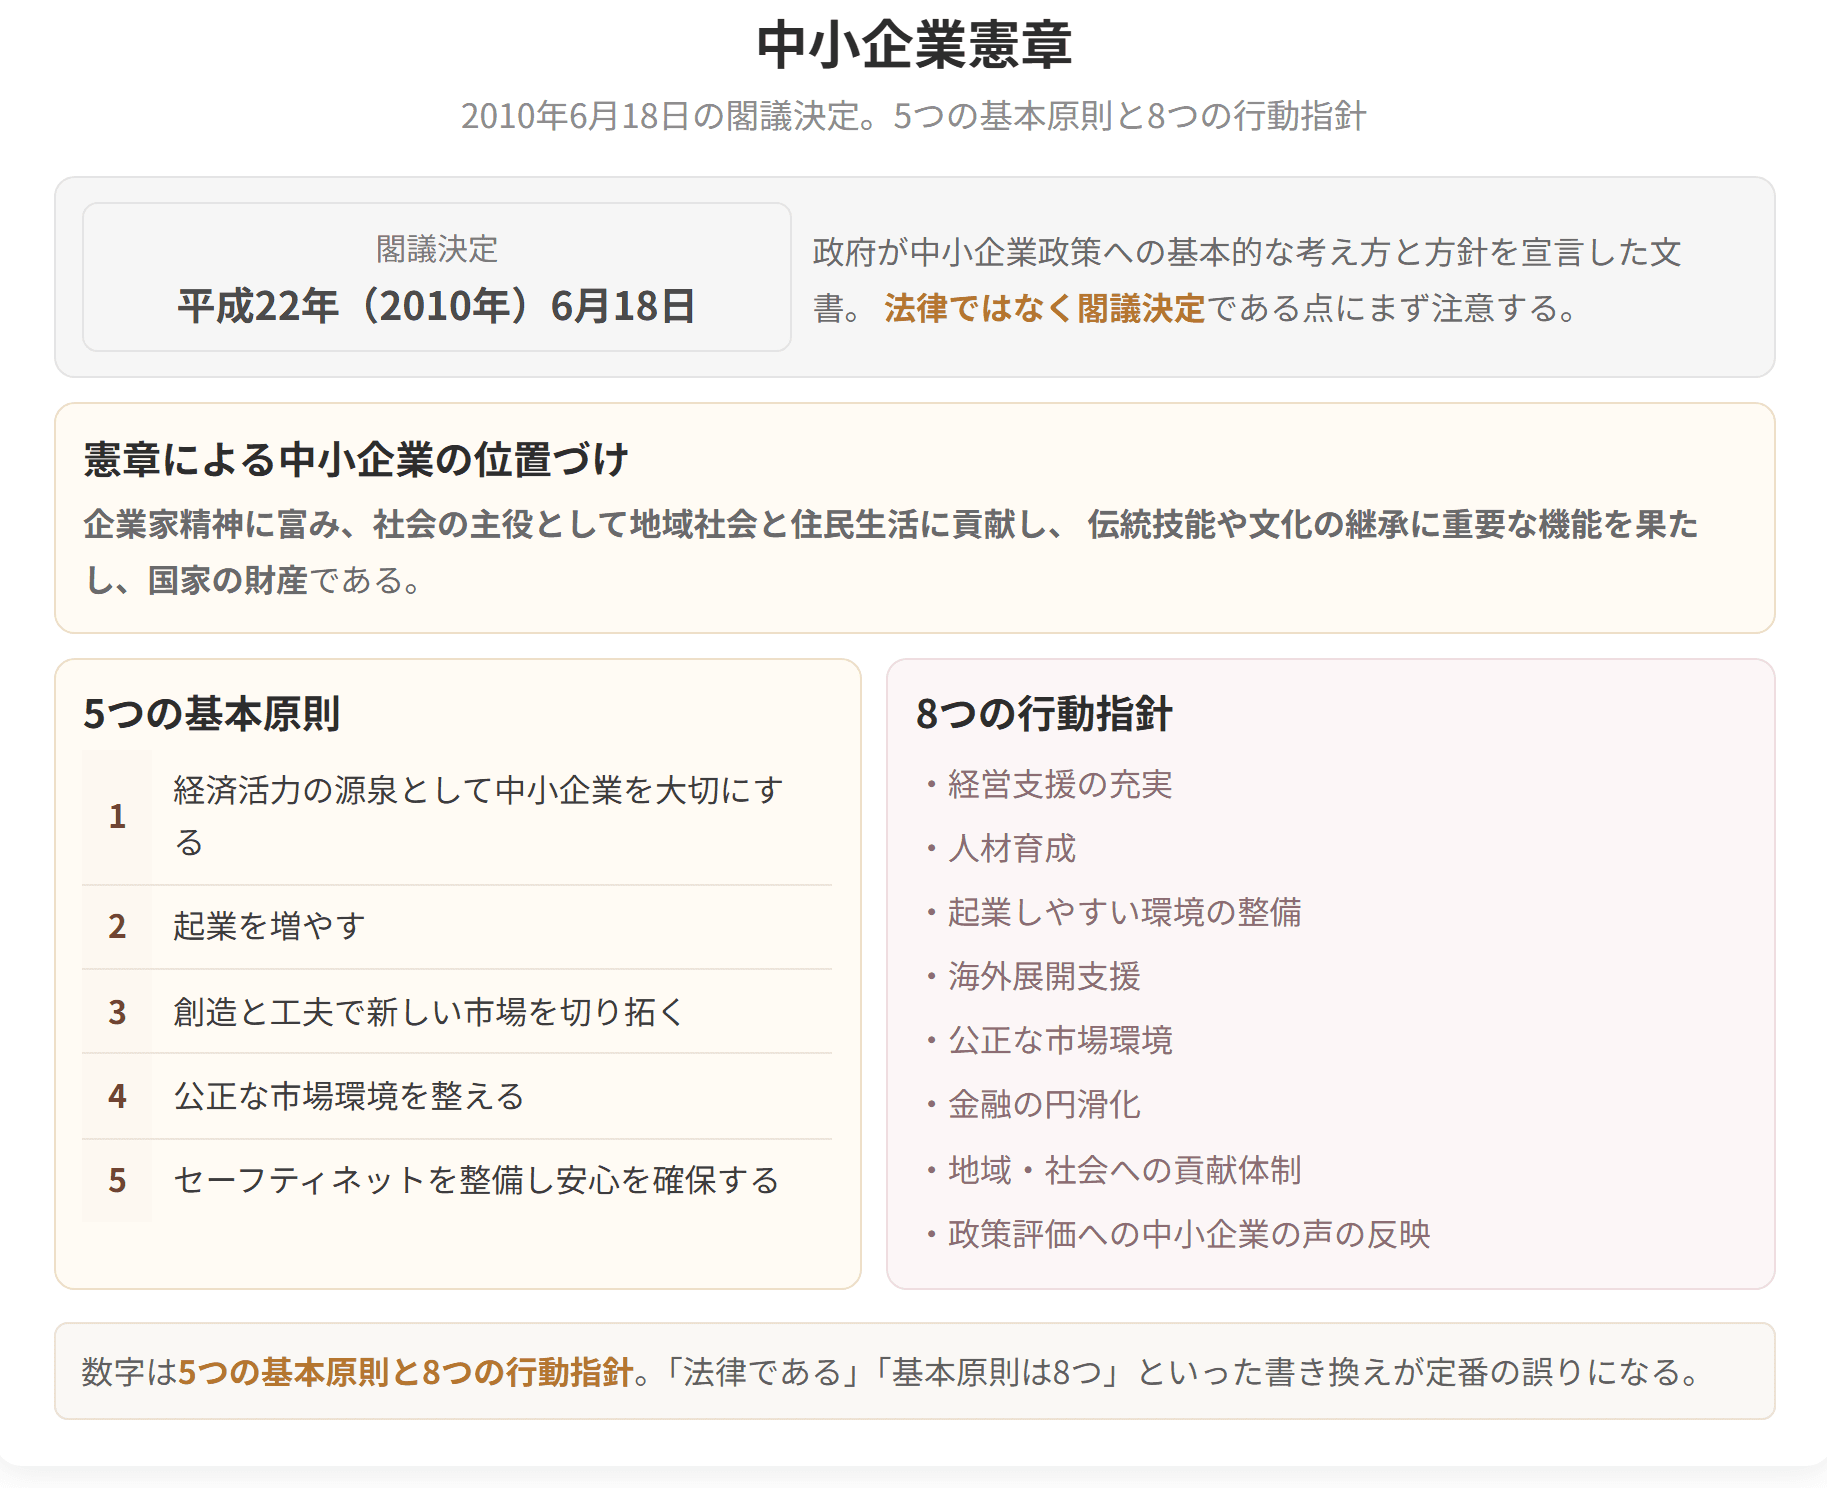Click footer highlight 5つの基本原則と8つの行動指針

[406, 1372]
